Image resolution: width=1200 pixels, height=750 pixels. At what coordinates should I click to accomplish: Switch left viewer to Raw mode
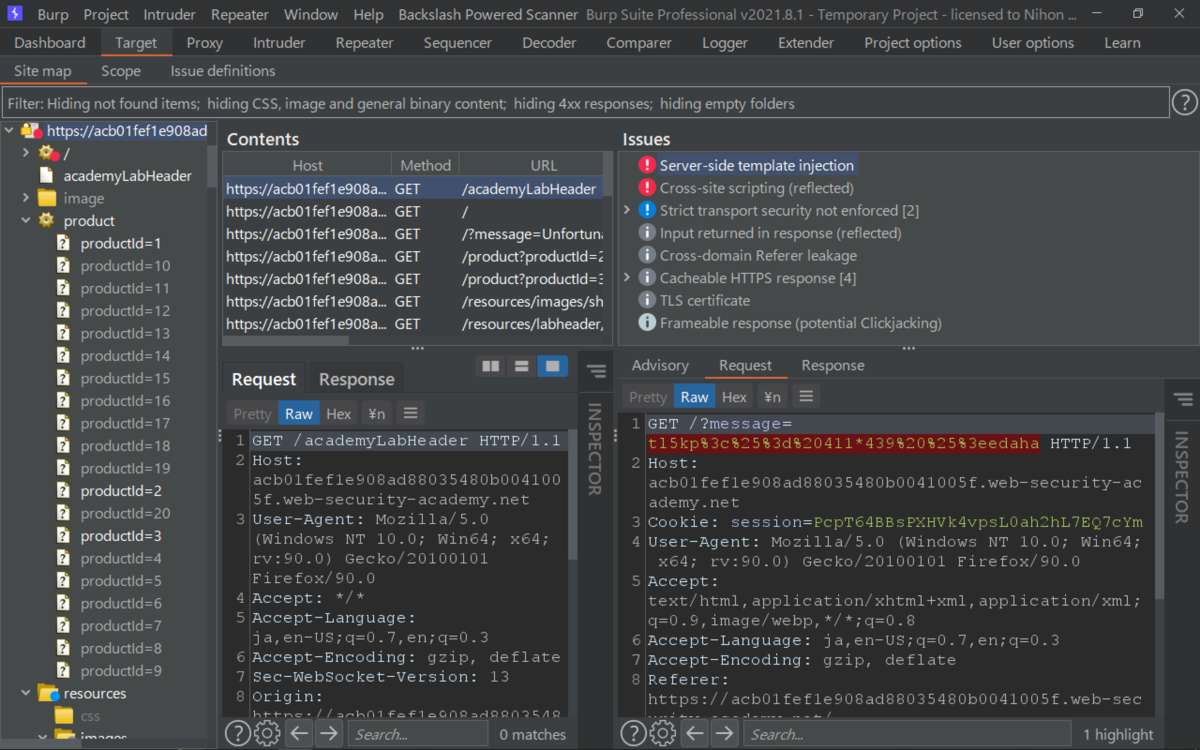tap(299, 413)
